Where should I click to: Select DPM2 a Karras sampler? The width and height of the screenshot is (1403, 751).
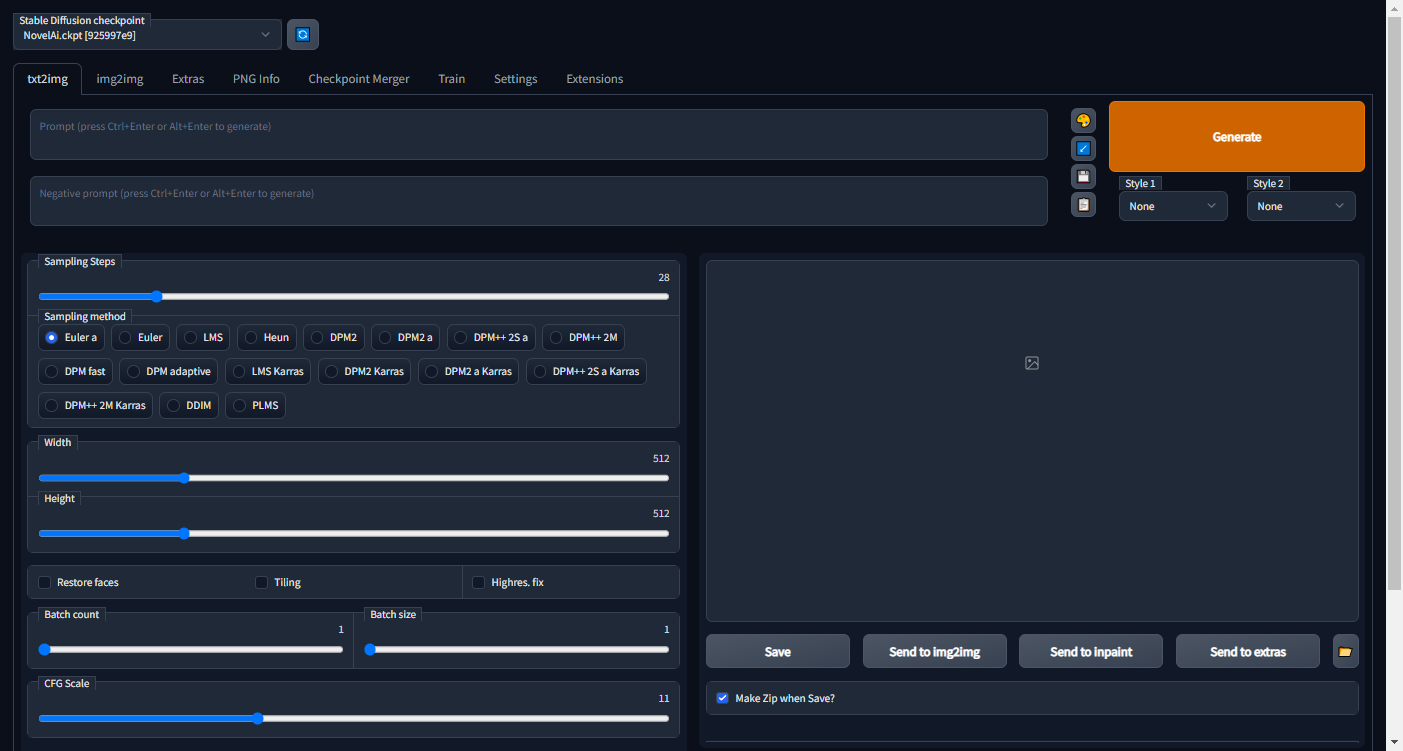(470, 371)
